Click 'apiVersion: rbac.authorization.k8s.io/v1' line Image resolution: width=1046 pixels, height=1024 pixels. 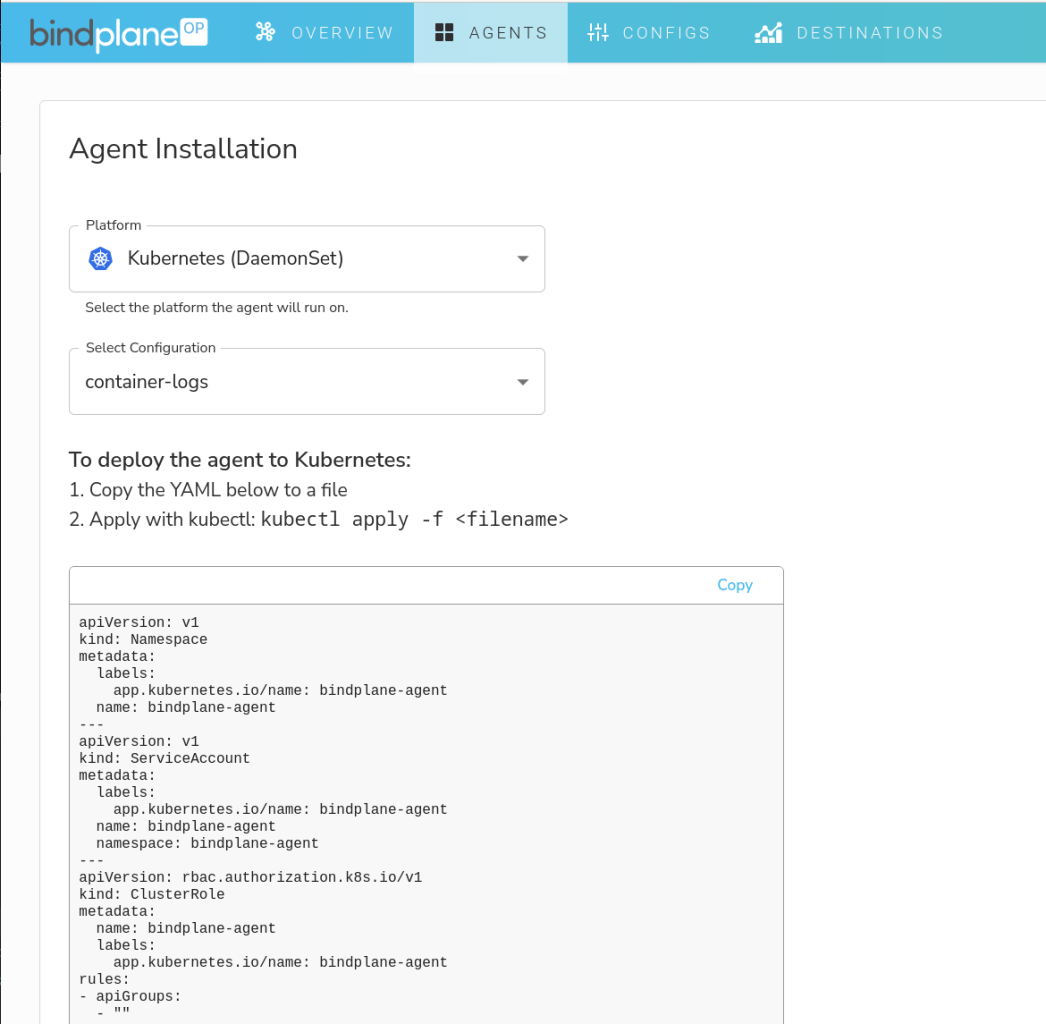tap(251, 877)
